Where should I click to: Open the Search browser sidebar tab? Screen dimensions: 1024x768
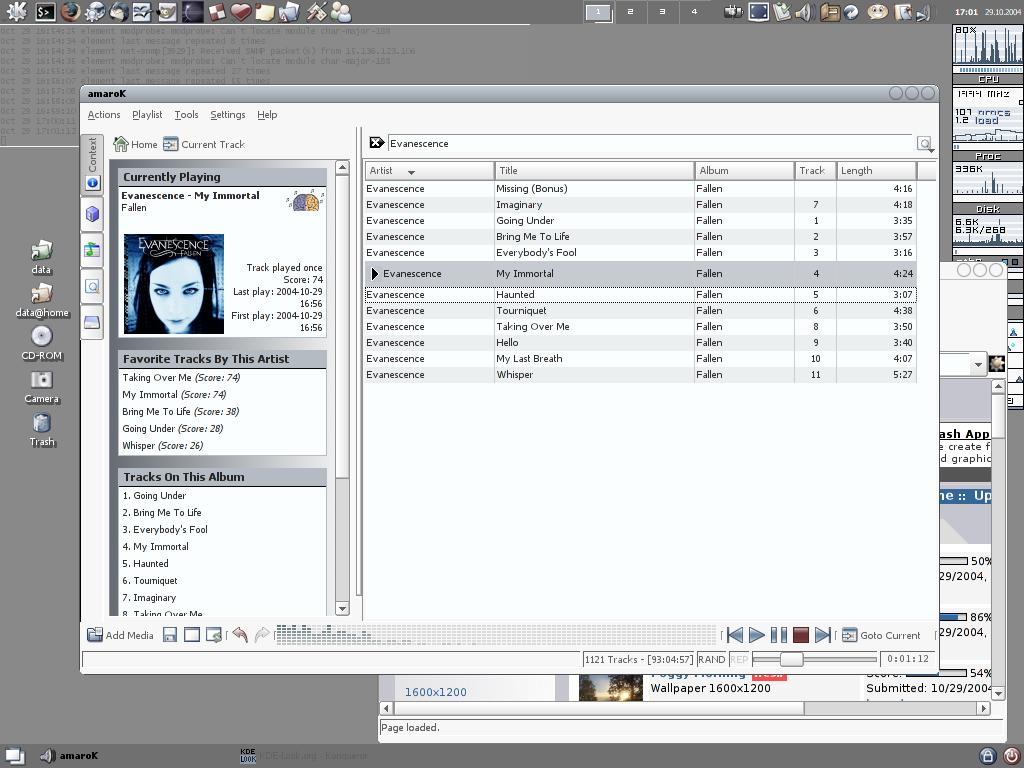92,286
